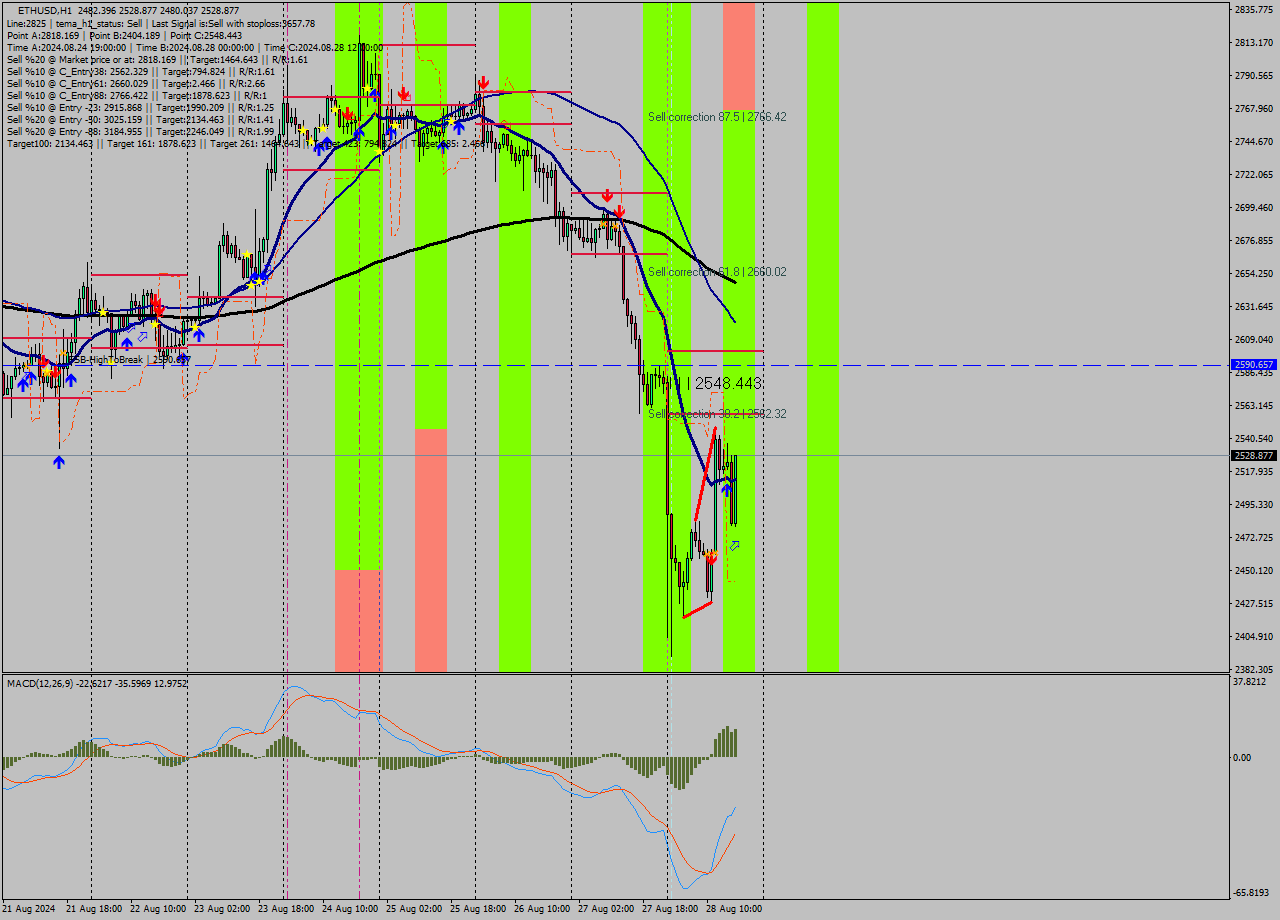Click the 28 Aug 10:00 time axis label
The image size is (1280, 920).
click(734, 908)
